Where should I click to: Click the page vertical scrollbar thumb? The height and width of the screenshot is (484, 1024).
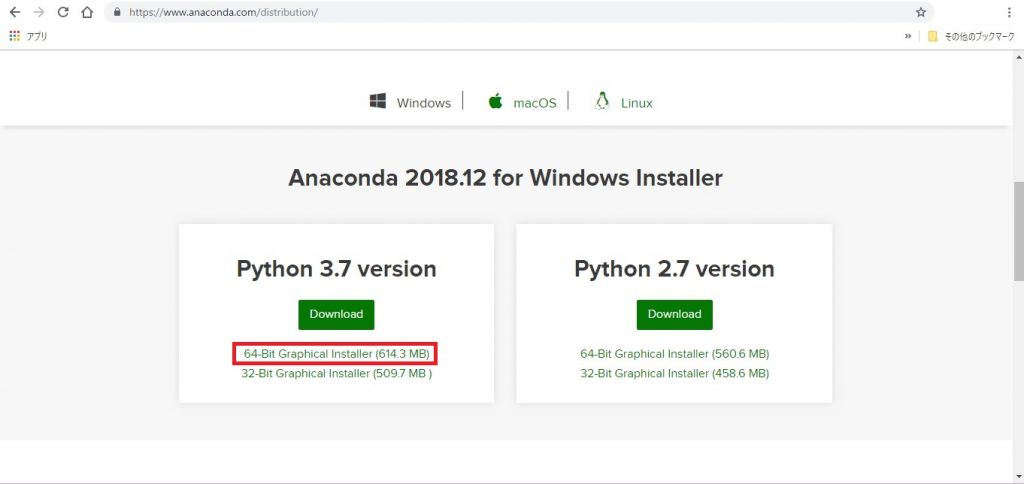(1018, 229)
